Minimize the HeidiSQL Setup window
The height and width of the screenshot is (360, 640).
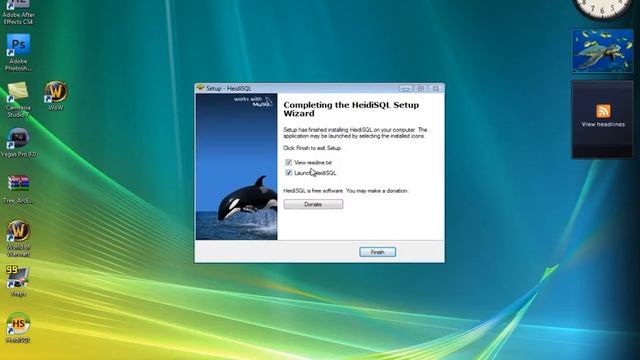[406, 88]
